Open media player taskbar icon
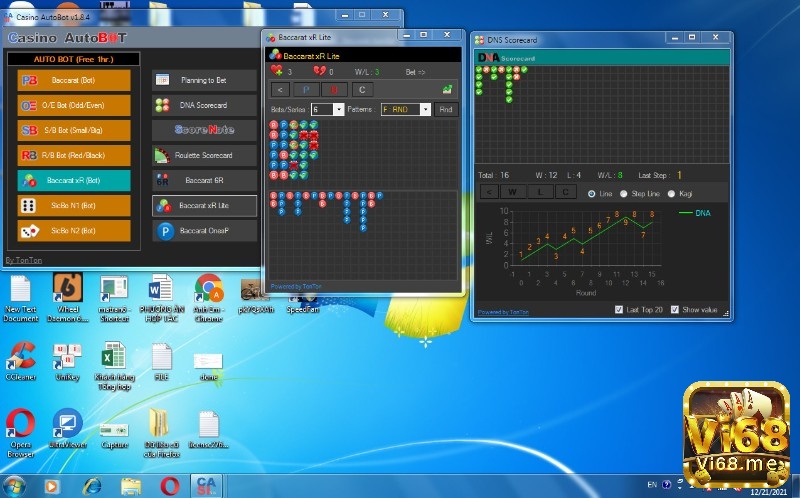800x498 pixels. point(52,486)
